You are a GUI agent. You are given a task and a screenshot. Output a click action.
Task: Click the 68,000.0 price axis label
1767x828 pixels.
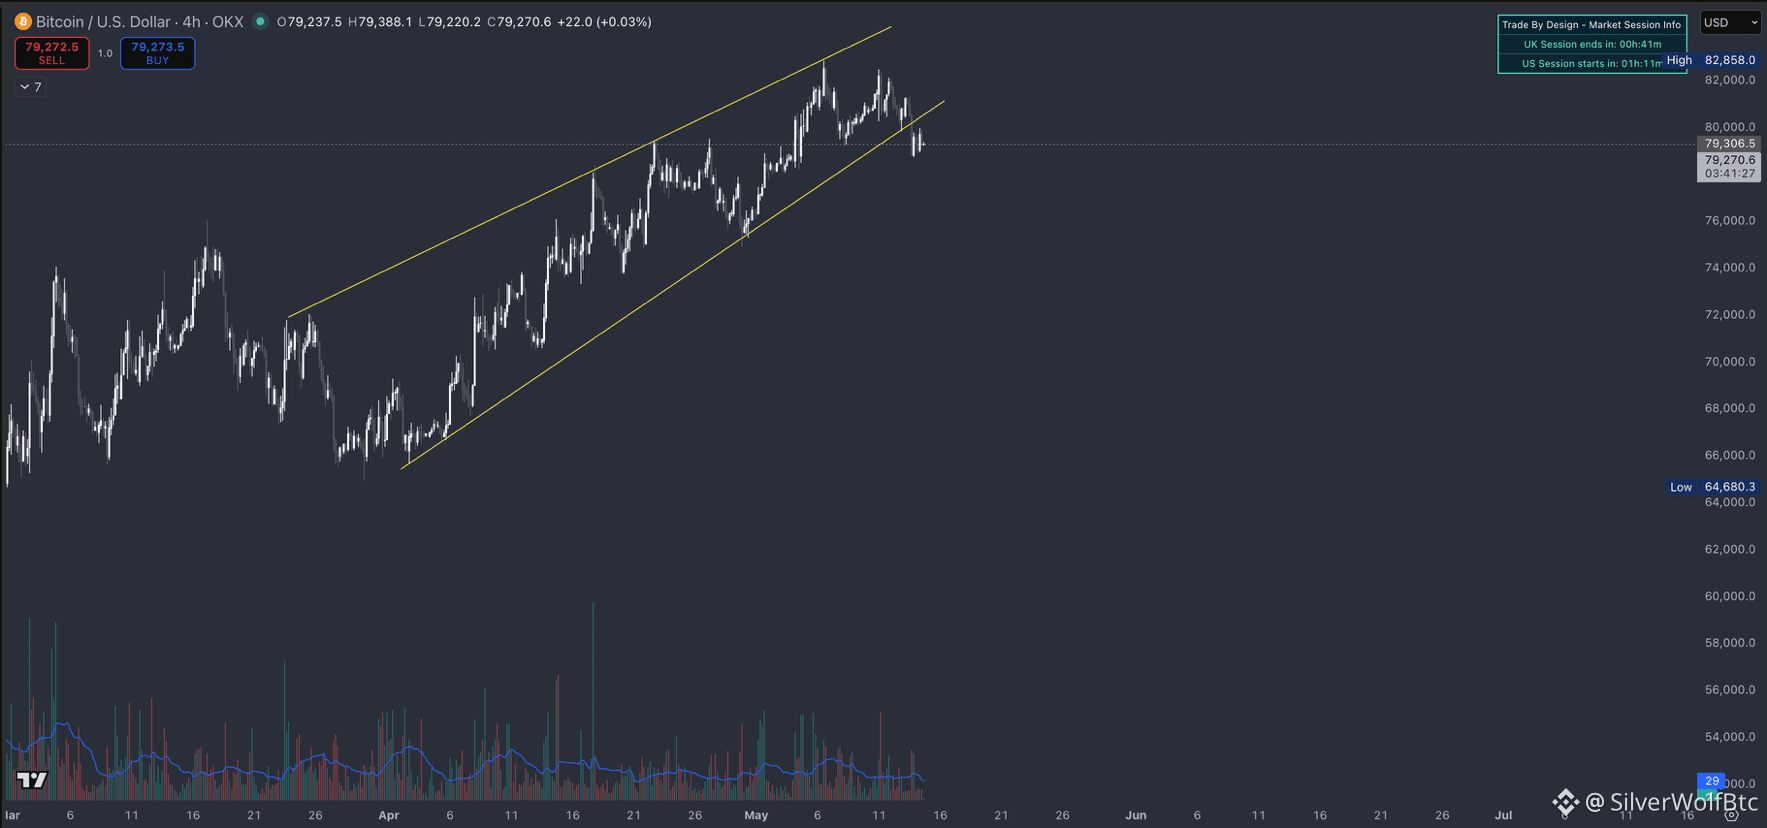1730,408
